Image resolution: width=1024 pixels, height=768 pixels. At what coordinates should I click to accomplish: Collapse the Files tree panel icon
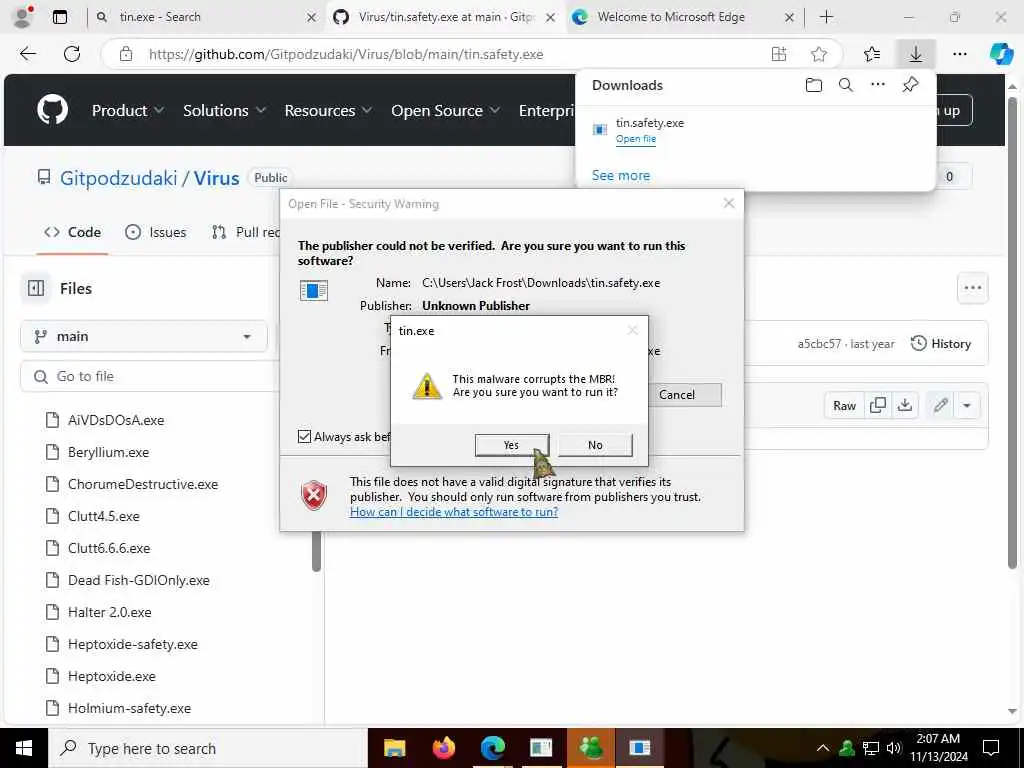(36, 288)
